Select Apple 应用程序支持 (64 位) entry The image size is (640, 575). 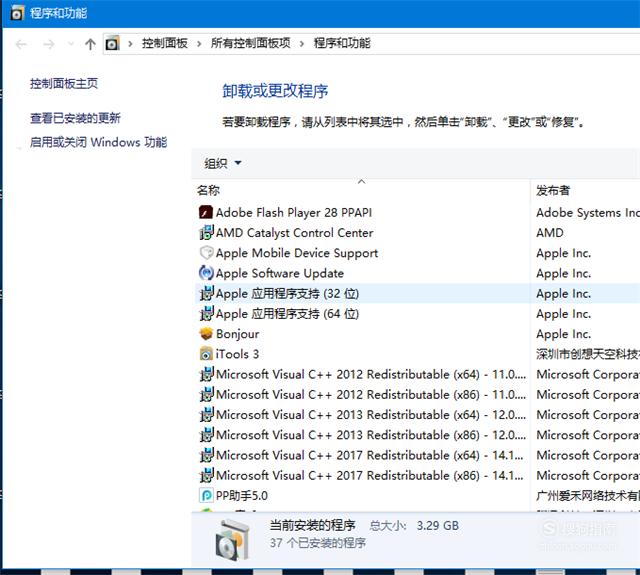tap(287, 313)
